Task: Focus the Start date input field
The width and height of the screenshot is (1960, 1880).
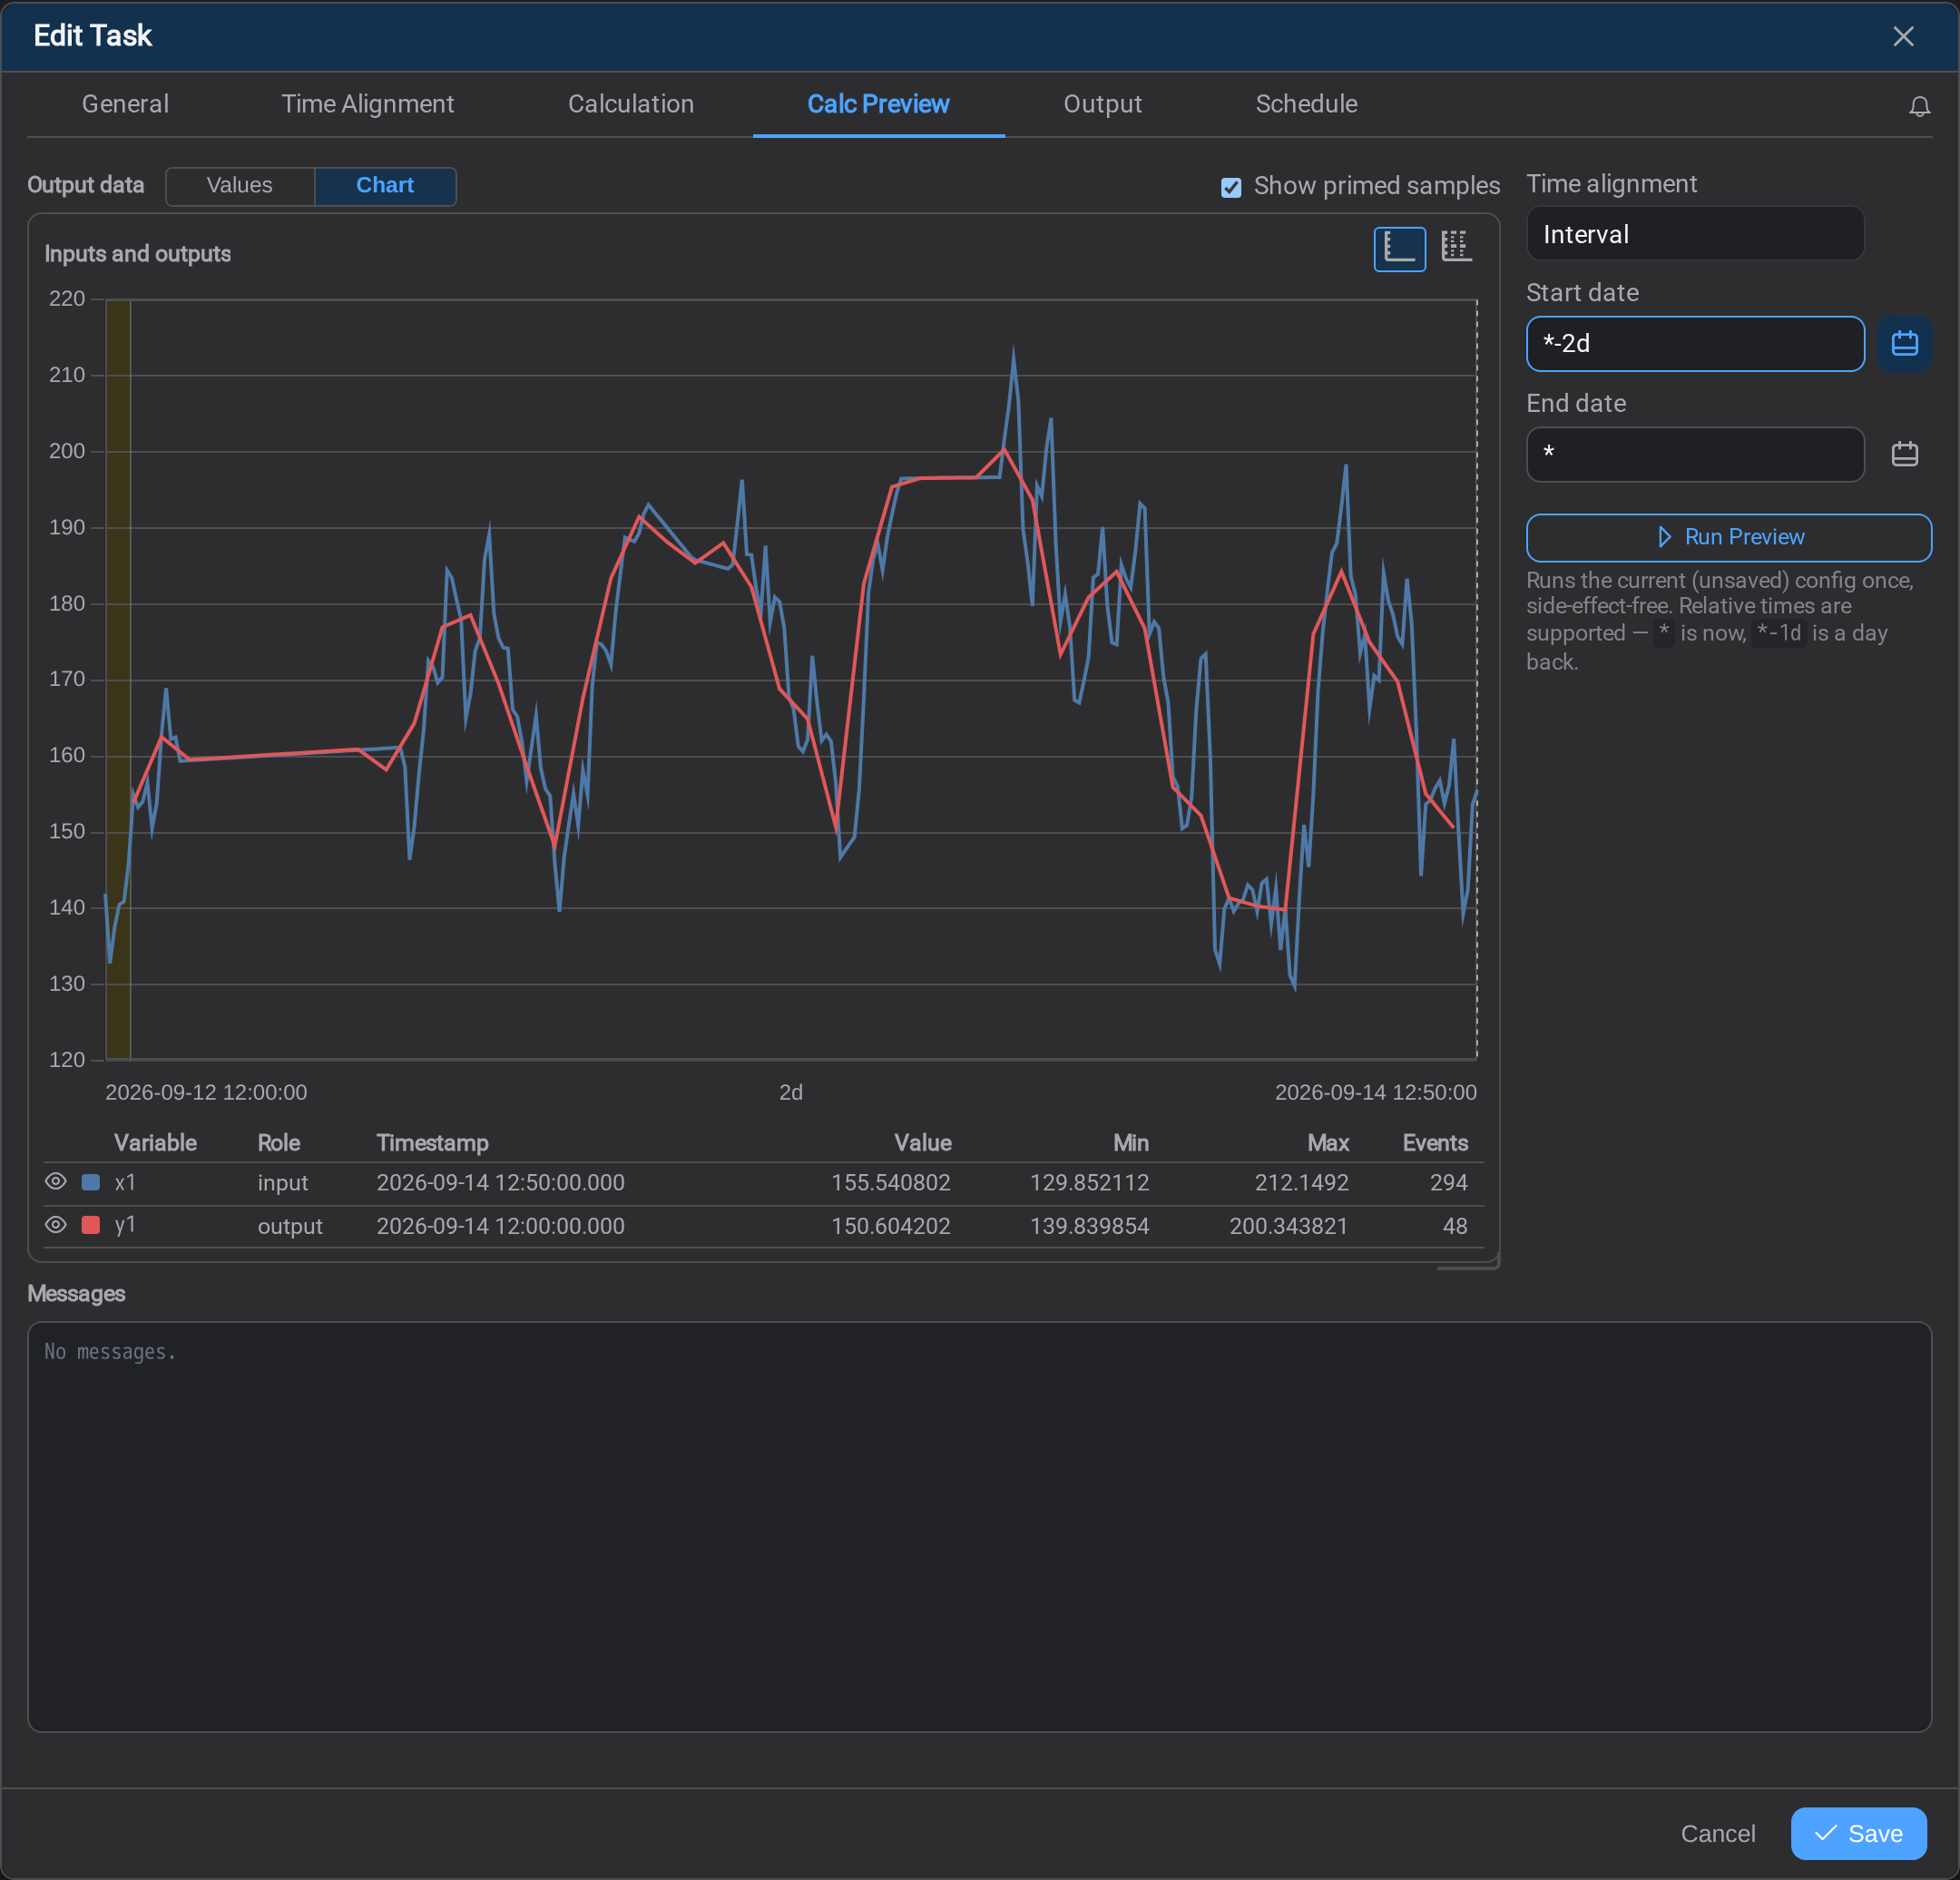Action: (x=1694, y=344)
